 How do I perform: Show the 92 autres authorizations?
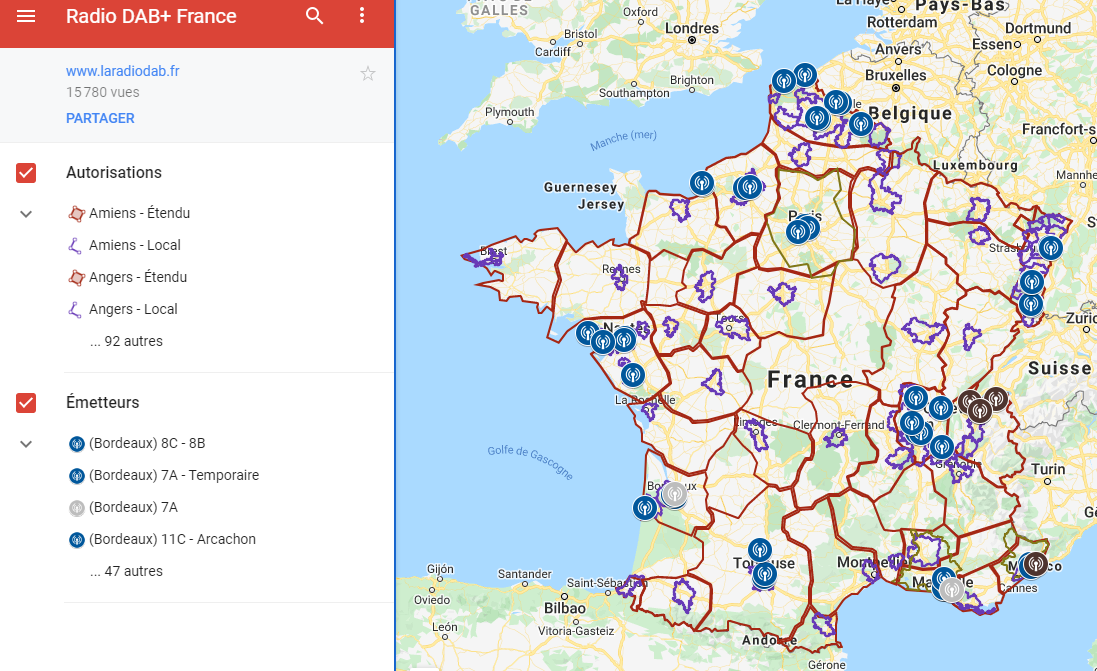(x=126, y=341)
